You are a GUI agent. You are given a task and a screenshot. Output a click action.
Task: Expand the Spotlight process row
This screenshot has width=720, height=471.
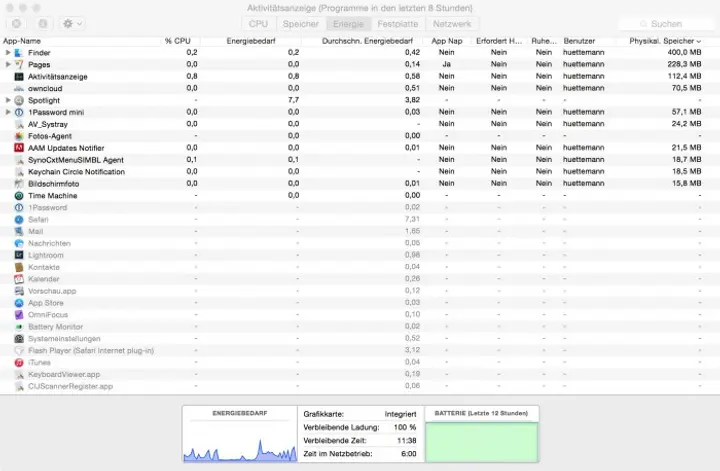[x=8, y=100]
